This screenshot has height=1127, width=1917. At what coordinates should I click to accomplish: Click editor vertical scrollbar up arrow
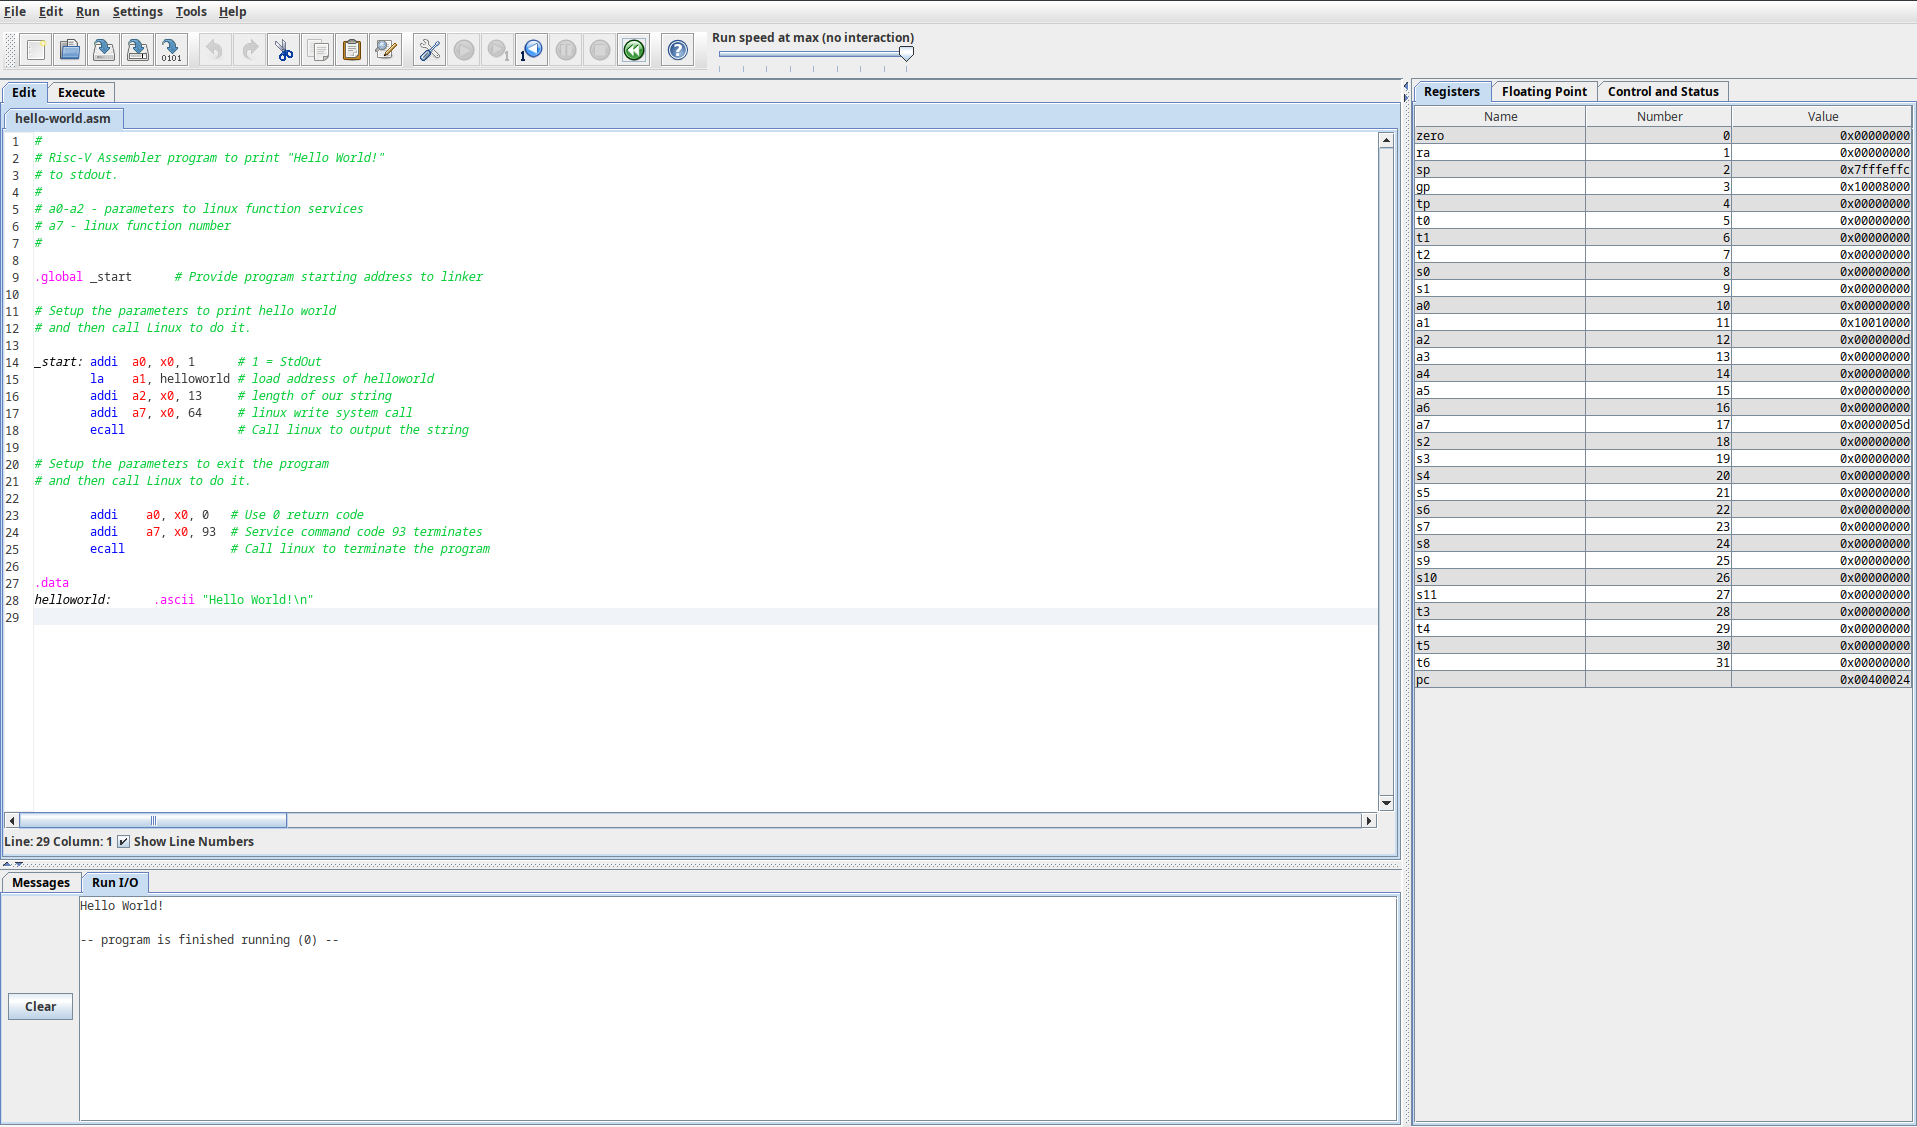click(1386, 140)
